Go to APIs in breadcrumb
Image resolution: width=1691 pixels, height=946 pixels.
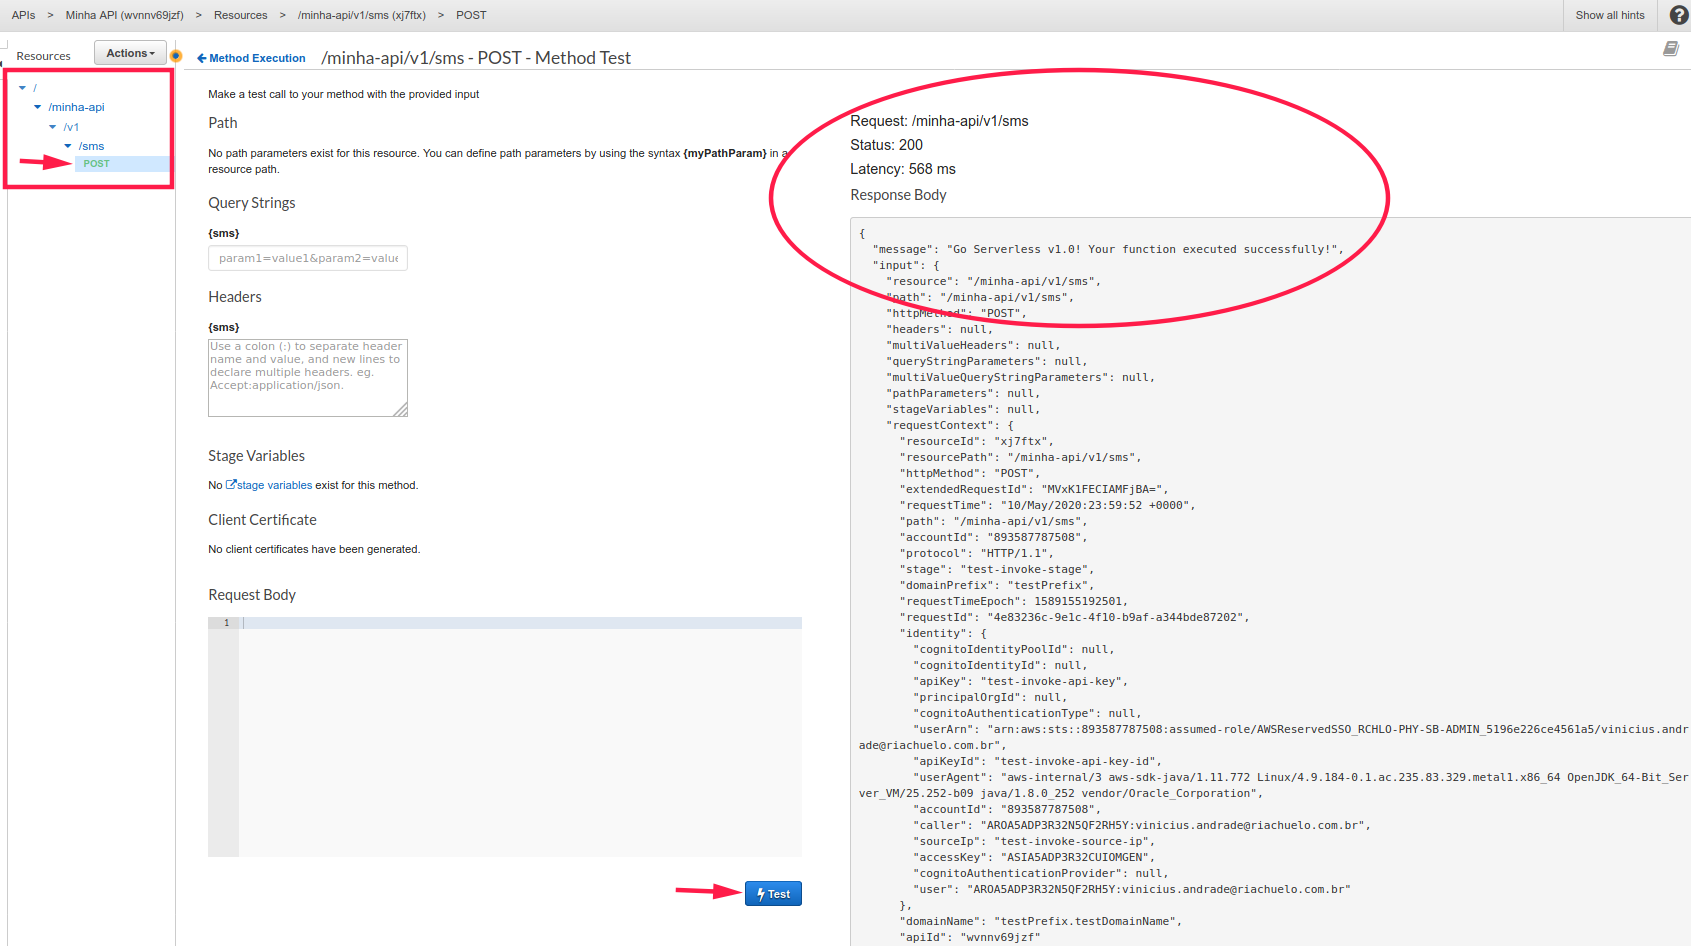[x=23, y=15]
